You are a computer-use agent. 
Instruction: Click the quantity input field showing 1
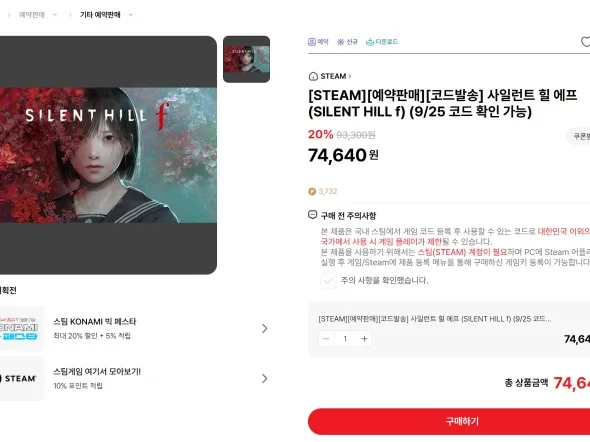345,339
